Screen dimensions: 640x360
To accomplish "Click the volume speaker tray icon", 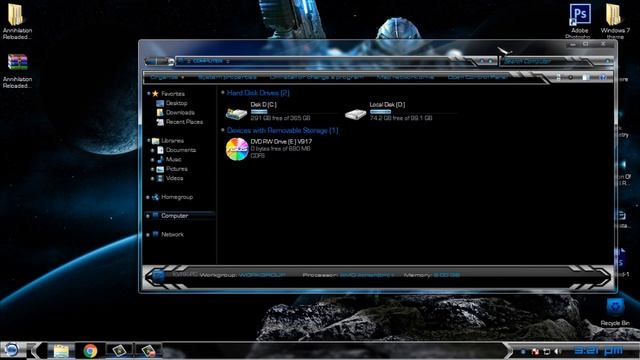I will [558, 351].
